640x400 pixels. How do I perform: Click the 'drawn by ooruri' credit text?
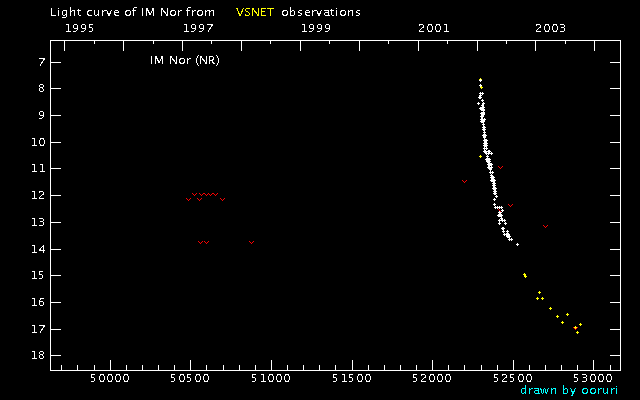569,390
